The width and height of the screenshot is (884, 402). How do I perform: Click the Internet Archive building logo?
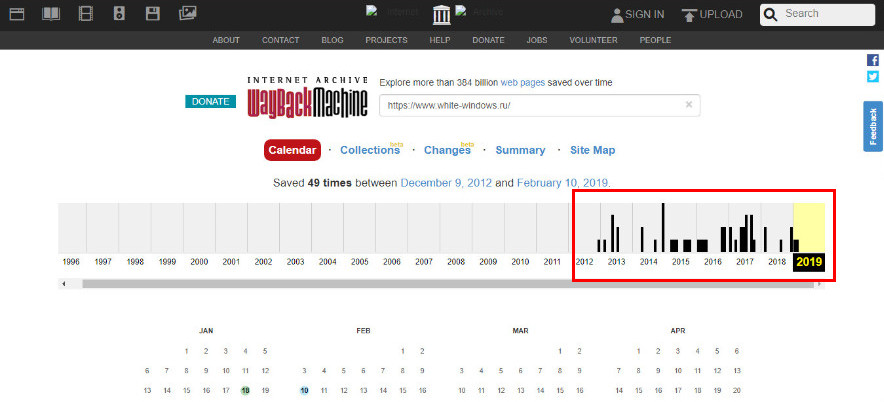pos(441,15)
